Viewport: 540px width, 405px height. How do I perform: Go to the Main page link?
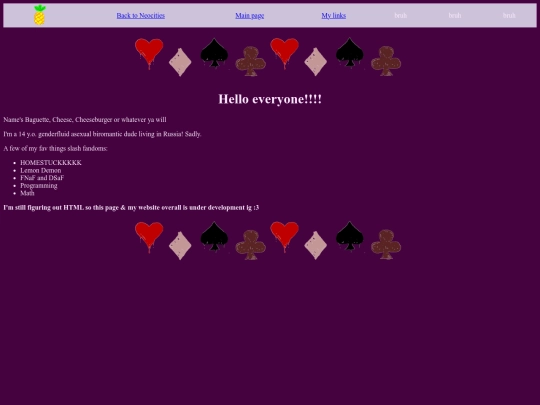pyautogui.click(x=250, y=15)
